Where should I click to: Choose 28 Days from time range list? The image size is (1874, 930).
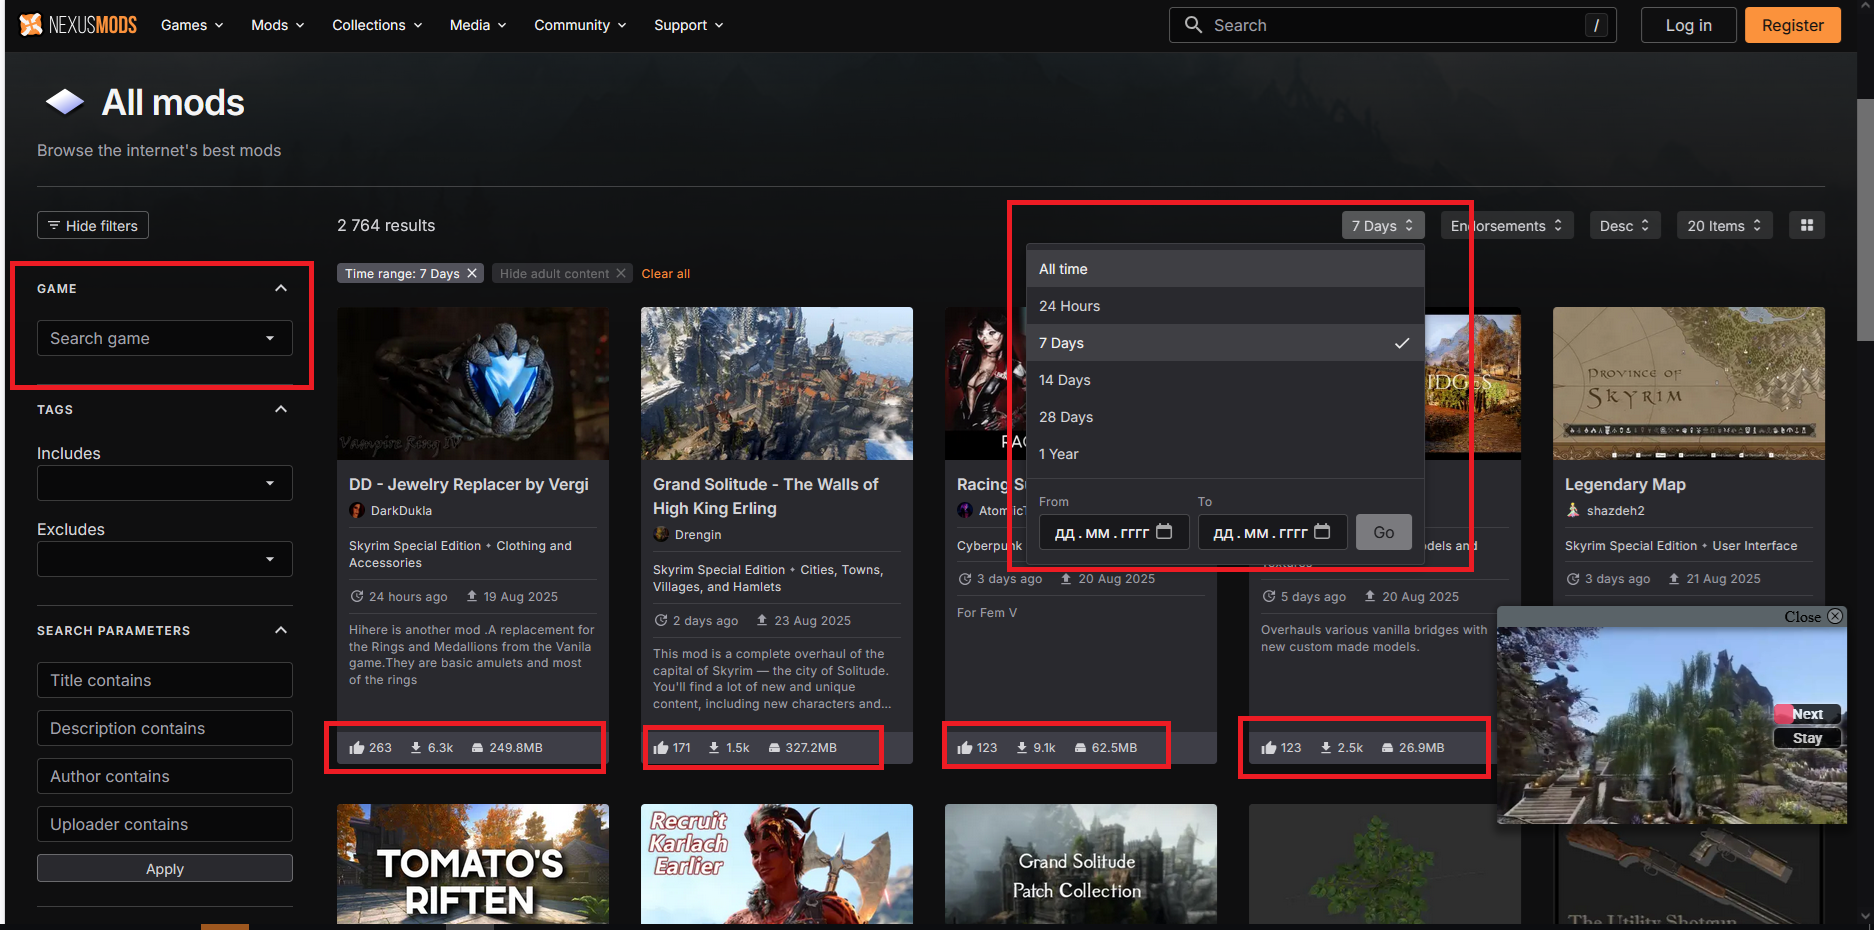1066,417
